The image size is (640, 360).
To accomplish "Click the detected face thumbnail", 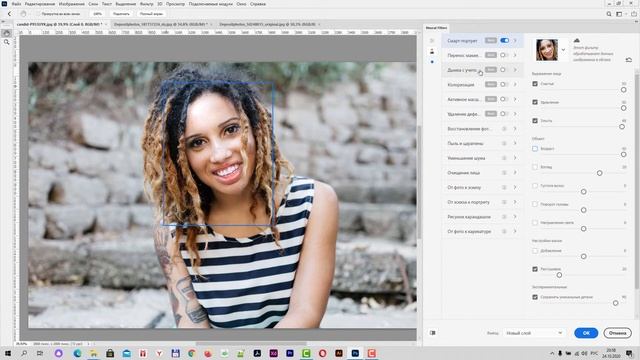I will [x=547, y=50].
